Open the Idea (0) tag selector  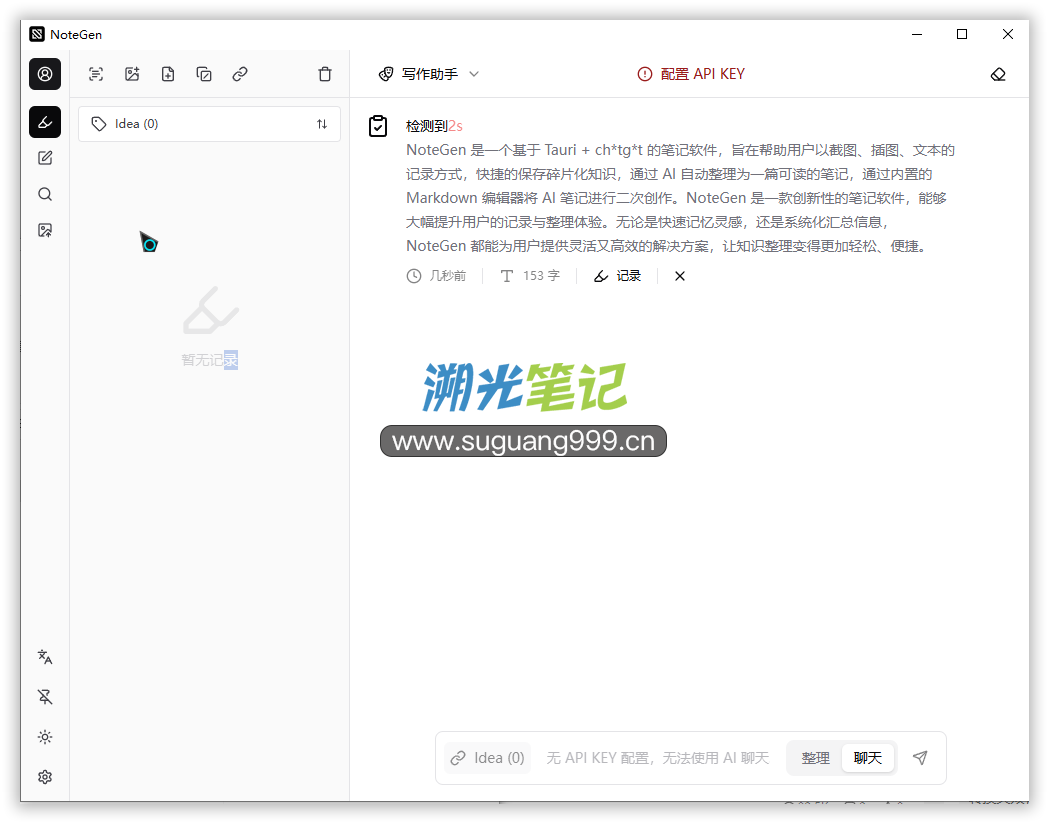209,124
